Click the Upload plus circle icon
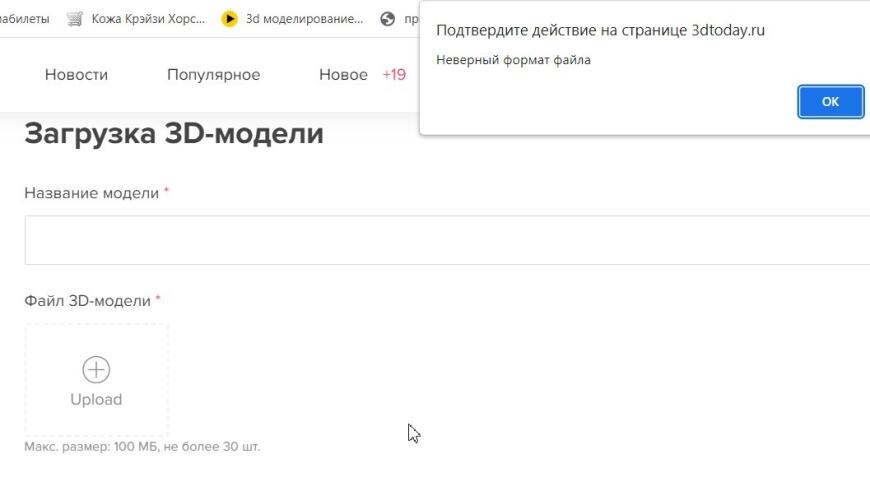The height and width of the screenshot is (477, 870). (96, 370)
